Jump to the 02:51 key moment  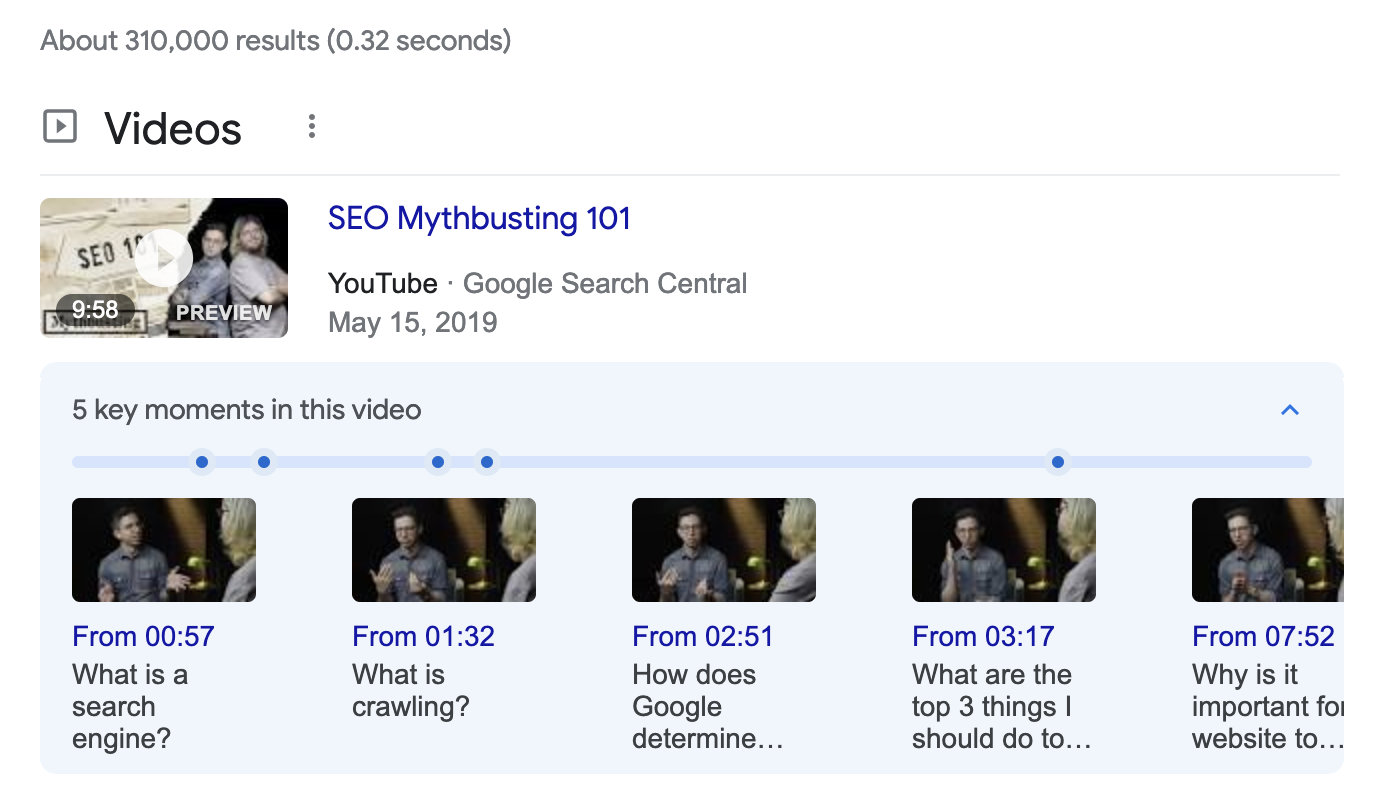click(x=703, y=636)
